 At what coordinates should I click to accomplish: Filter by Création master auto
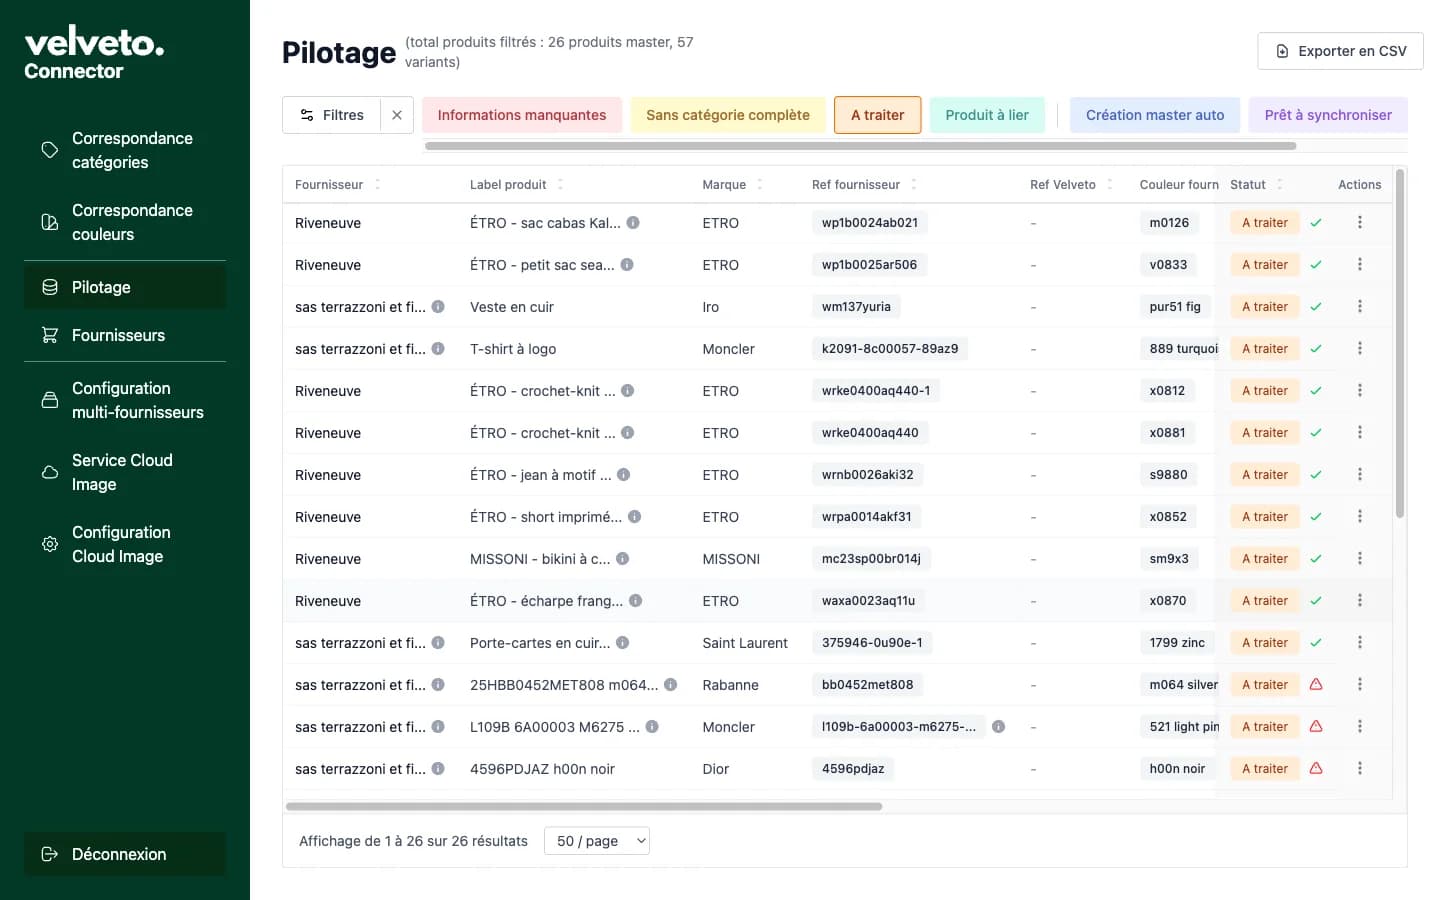point(1155,115)
